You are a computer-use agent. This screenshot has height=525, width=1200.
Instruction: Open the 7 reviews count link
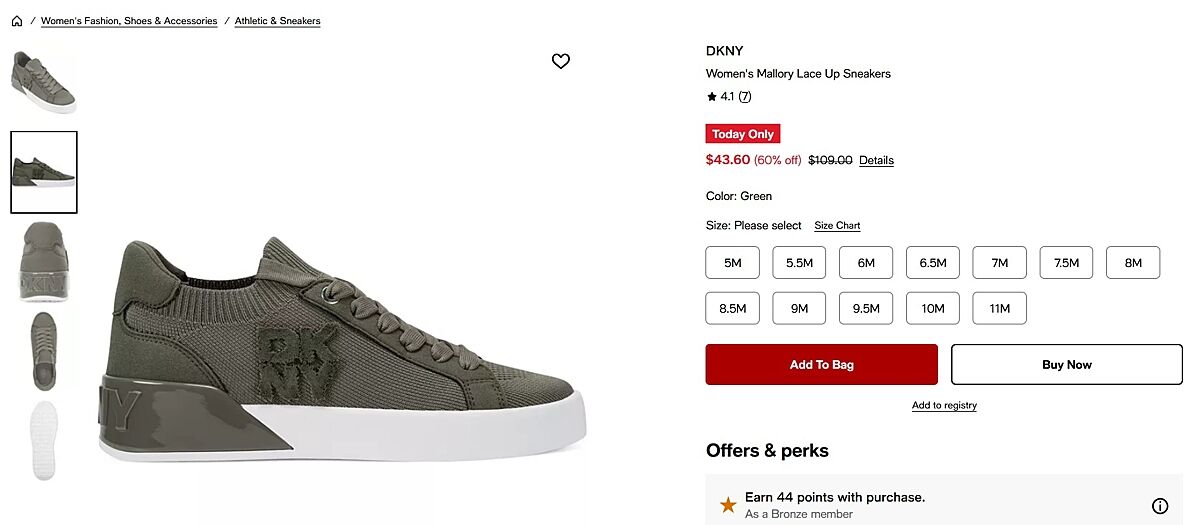pos(745,97)
